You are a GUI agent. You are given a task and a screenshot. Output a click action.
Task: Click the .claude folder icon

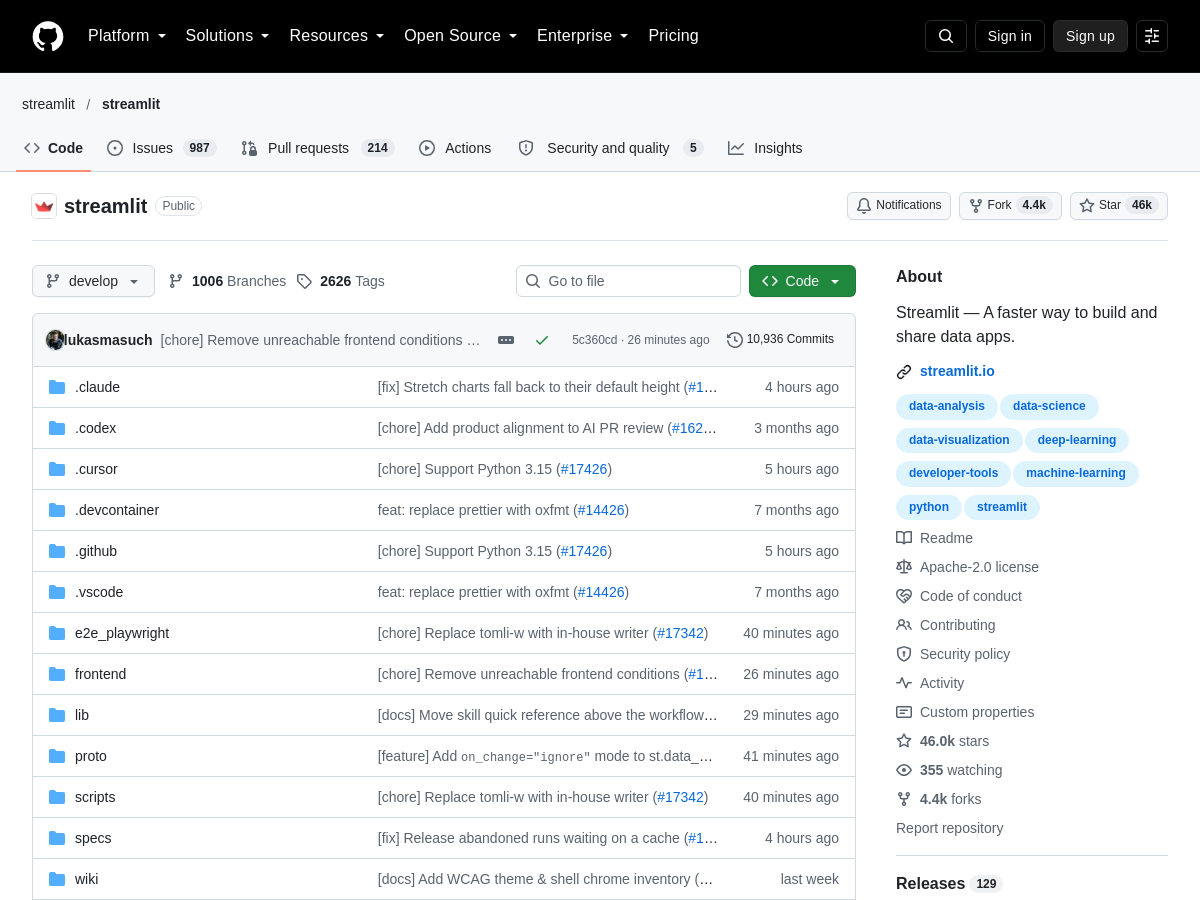[x=57, y=387]
